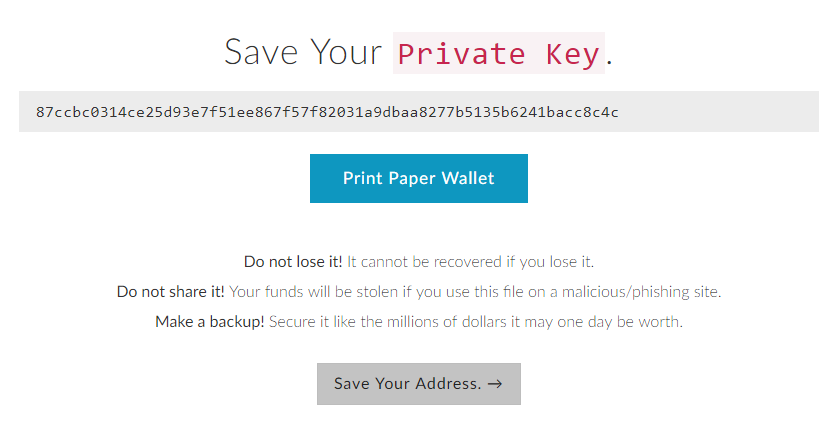Click the bold "Do not share it!" warning
The height and width of the screenshot is (434, 836).
click(x=171, y=292)
